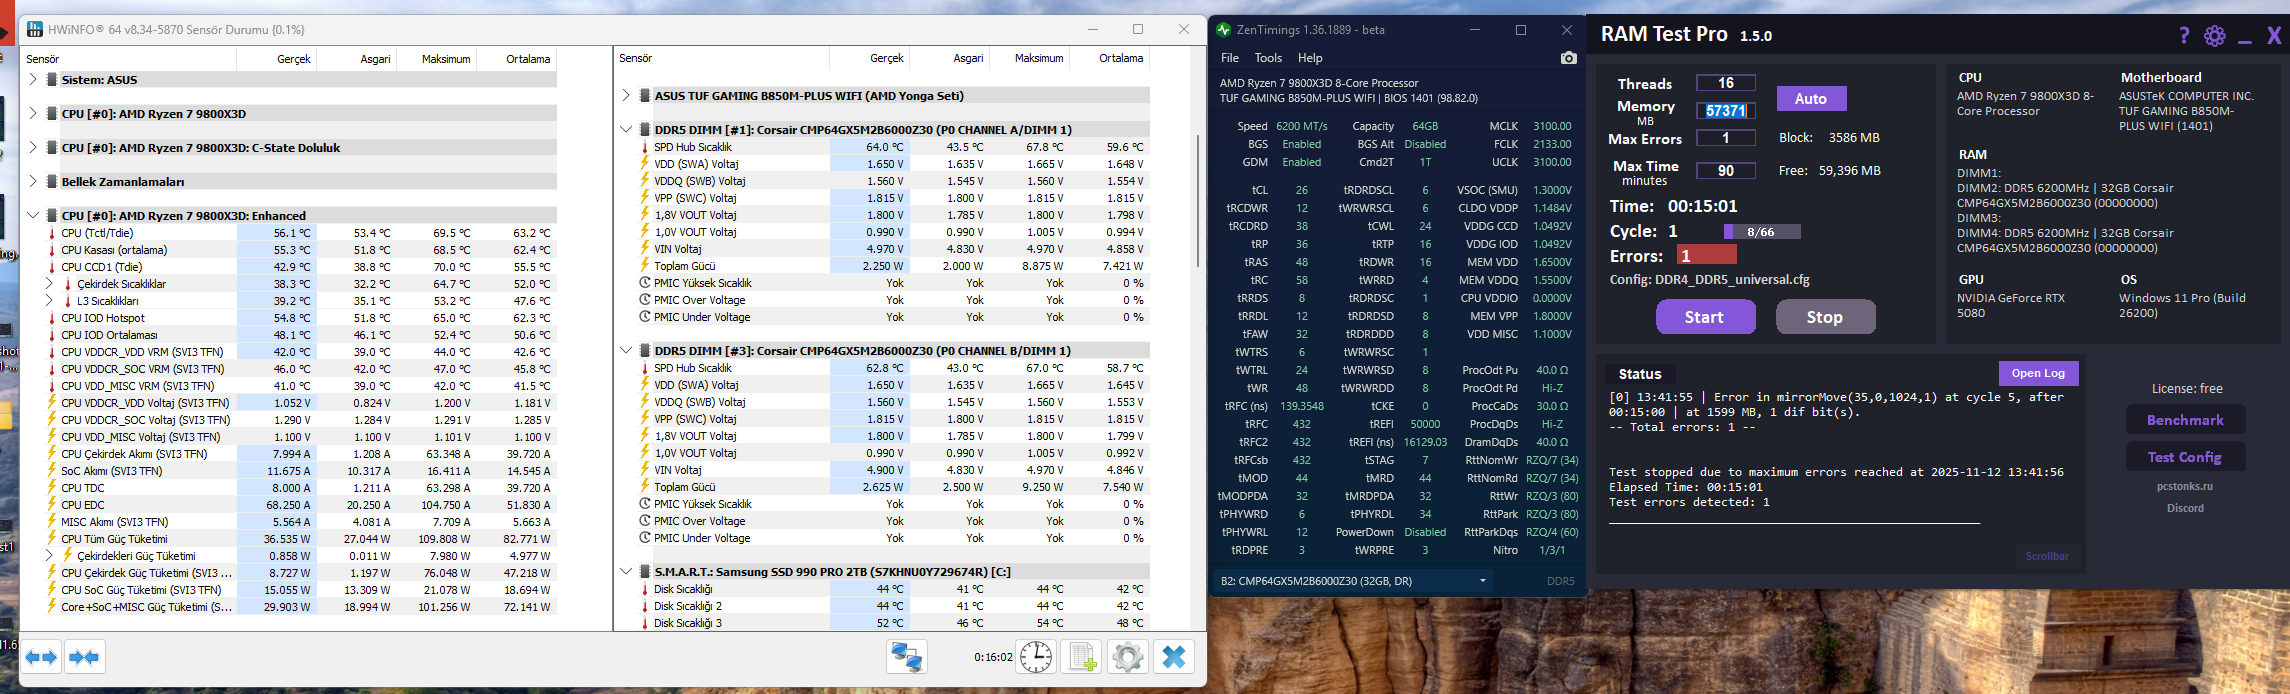Image resolution: width=2290 pixels, height=694 pixels.
Task: Click Maksimum column header in right pane
Action: coord(1039,58)
